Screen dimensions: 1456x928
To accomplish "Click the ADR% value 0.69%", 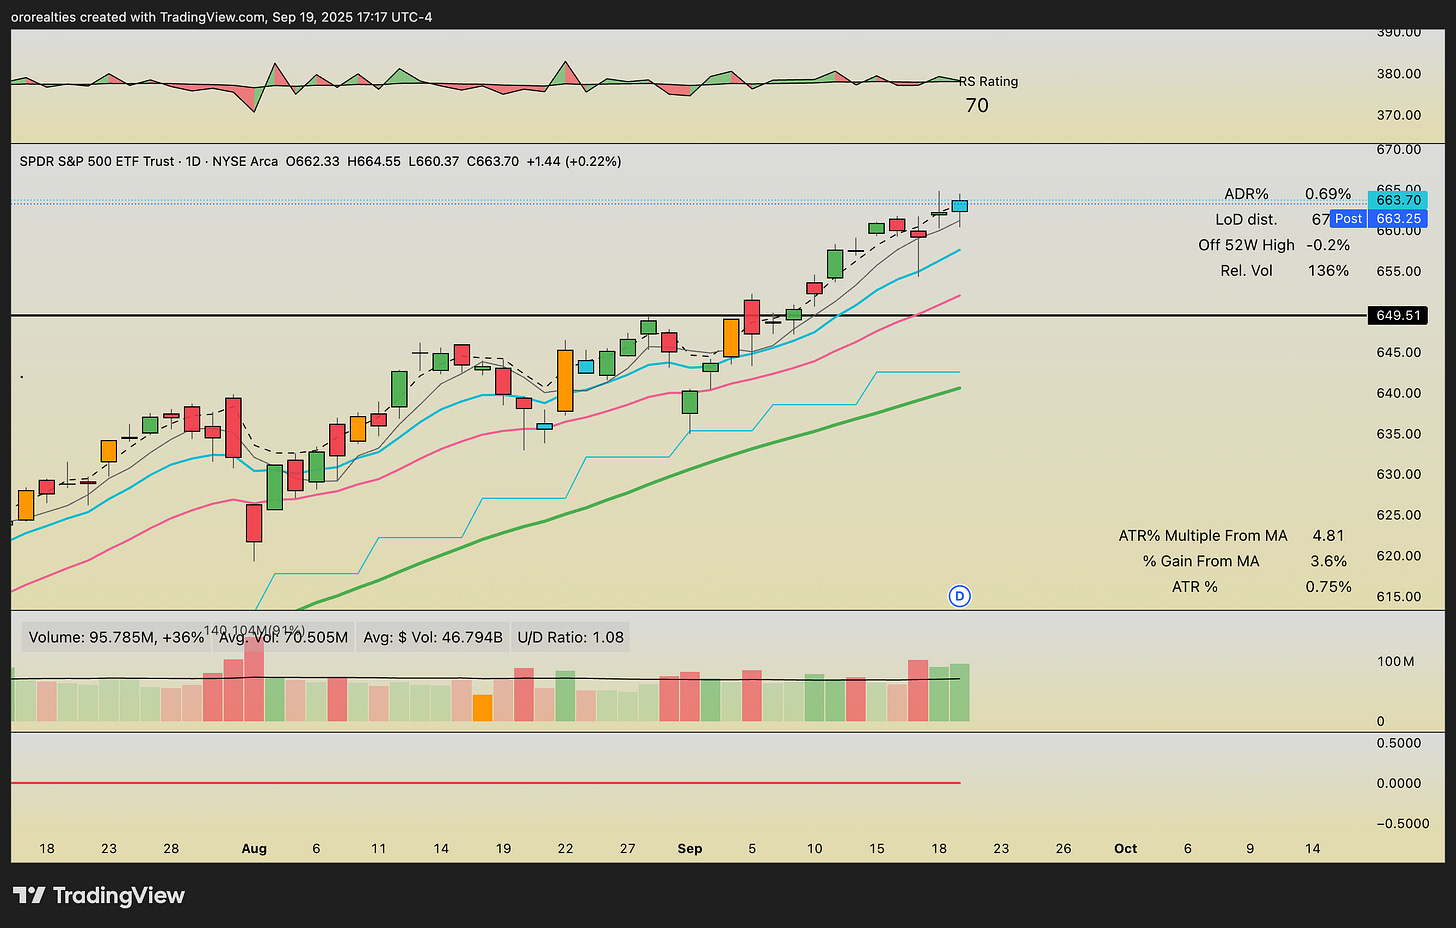I will click(x=1328, y=194).
